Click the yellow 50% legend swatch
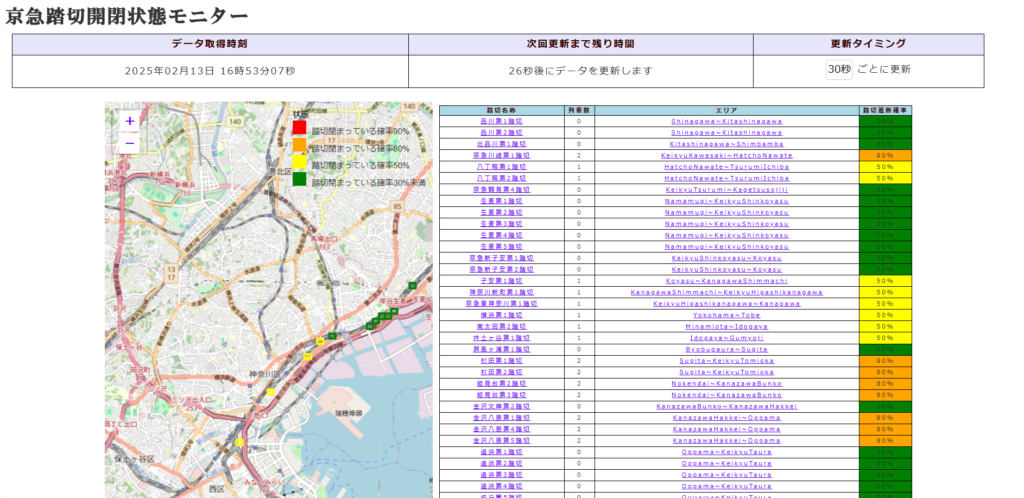The height and width of the screenshot is (498, 1024). (x=299, y=163)
